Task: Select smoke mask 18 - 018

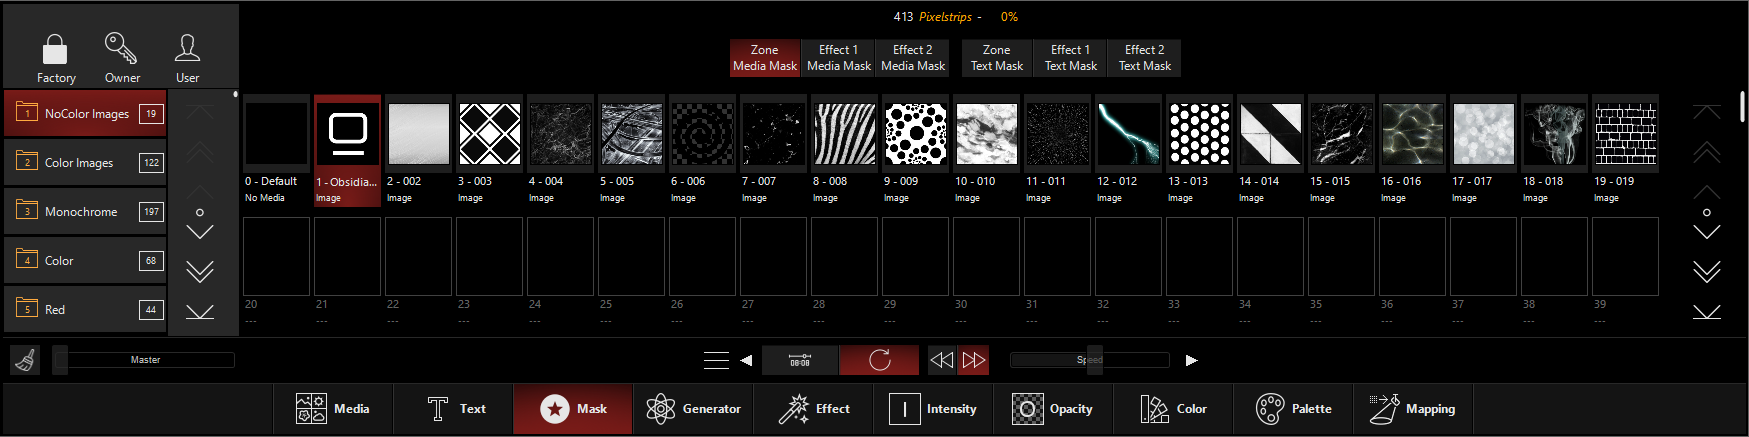Action: coord(1555,150)
